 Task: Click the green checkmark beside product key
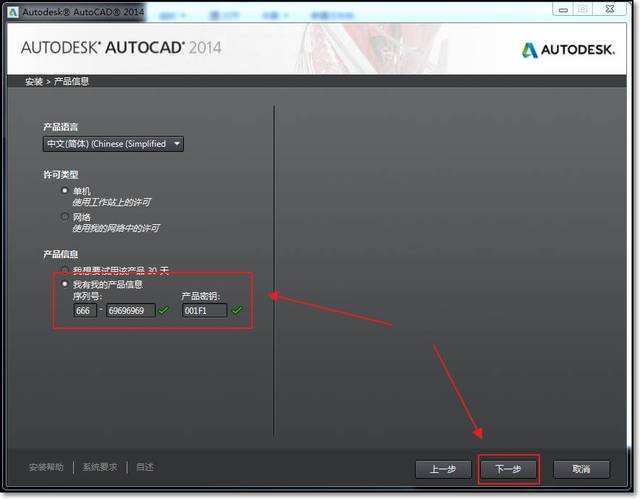pyautogui.click(x=237, y=310)
